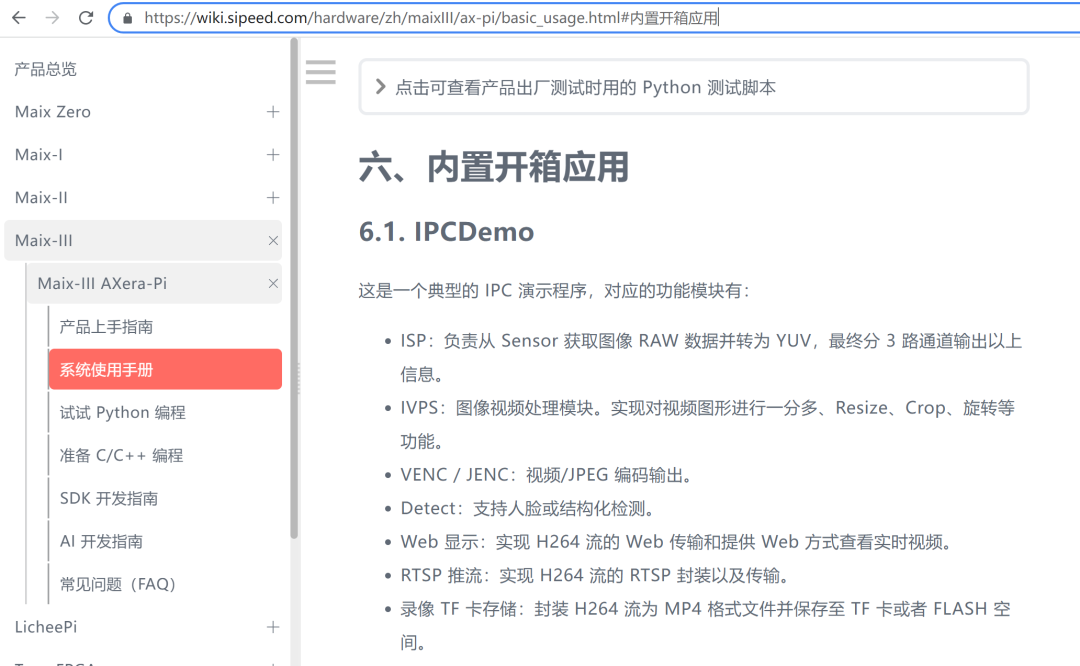Toggle sidebar with hamburger menu icon
Image resolution: width=1080 pixels, height=666 pixels.
click(x=320, y=72)
